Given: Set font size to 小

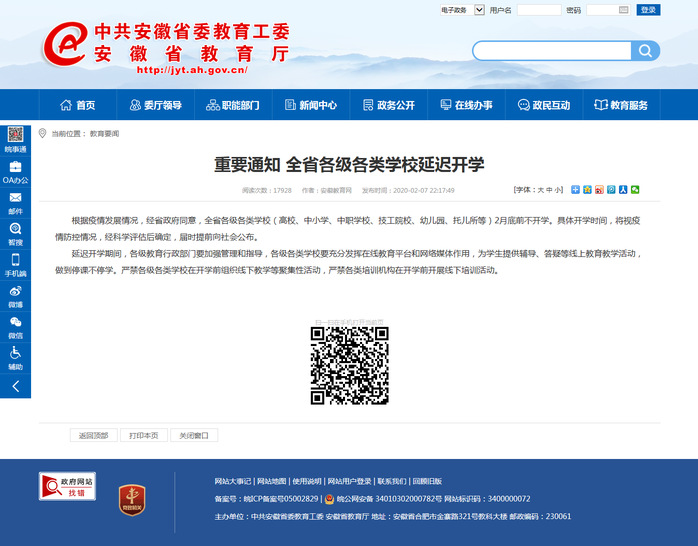Looking at the screenshot, I should pyautogui.click(x=558, y=190).
